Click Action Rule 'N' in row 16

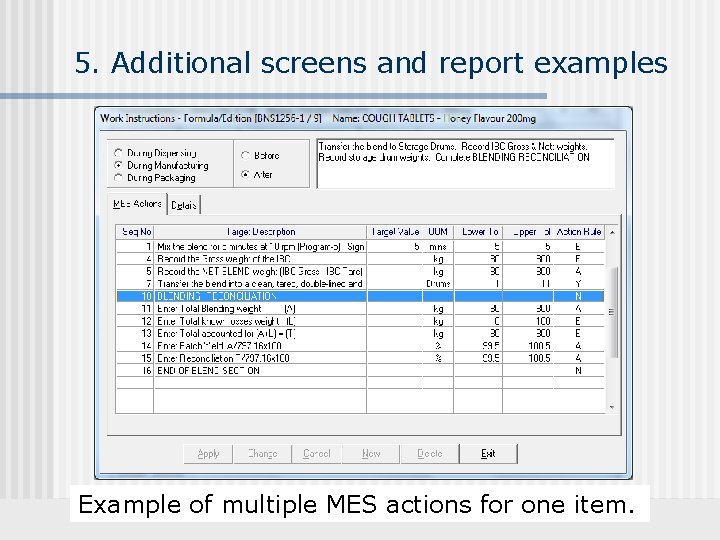click(579, 371)
